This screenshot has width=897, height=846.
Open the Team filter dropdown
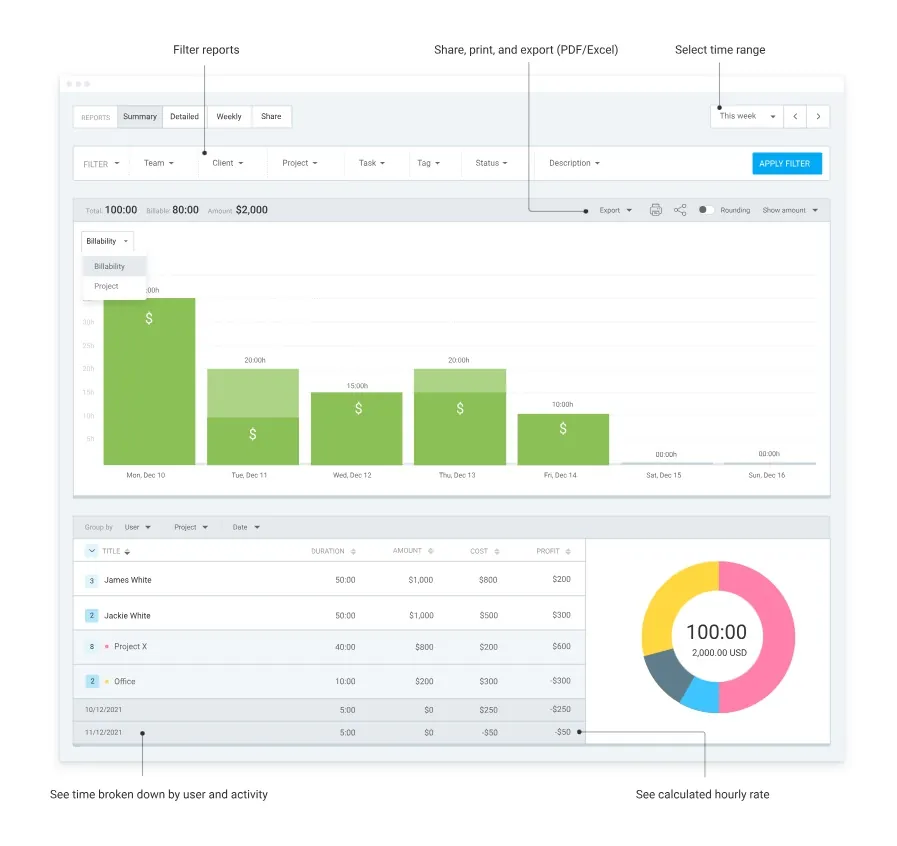158,163
